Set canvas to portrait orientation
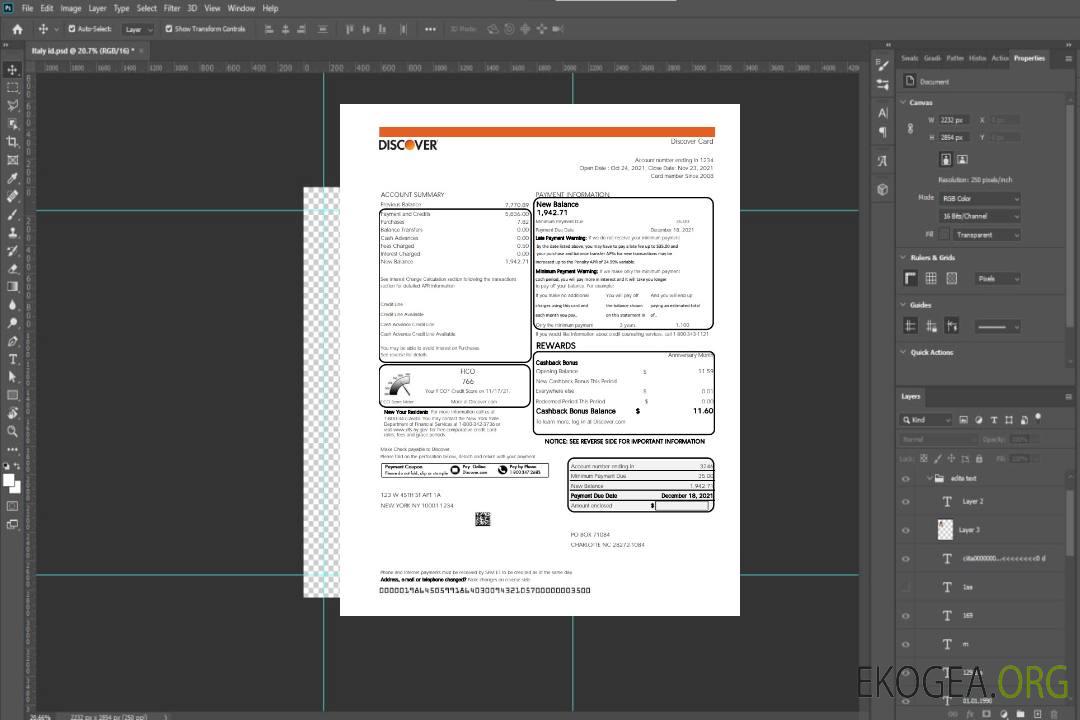This screenshot has width=1080, height=720. 946,160
